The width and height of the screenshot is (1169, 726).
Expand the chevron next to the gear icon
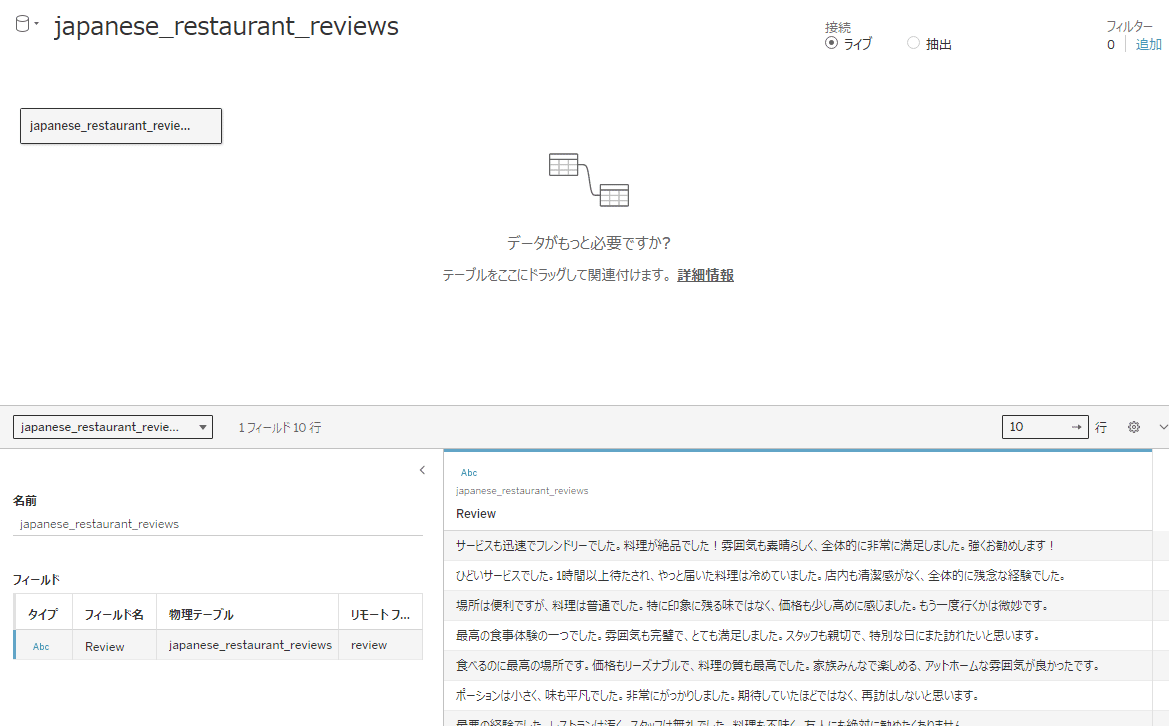pyautogui.click(x=1162, y=427)
